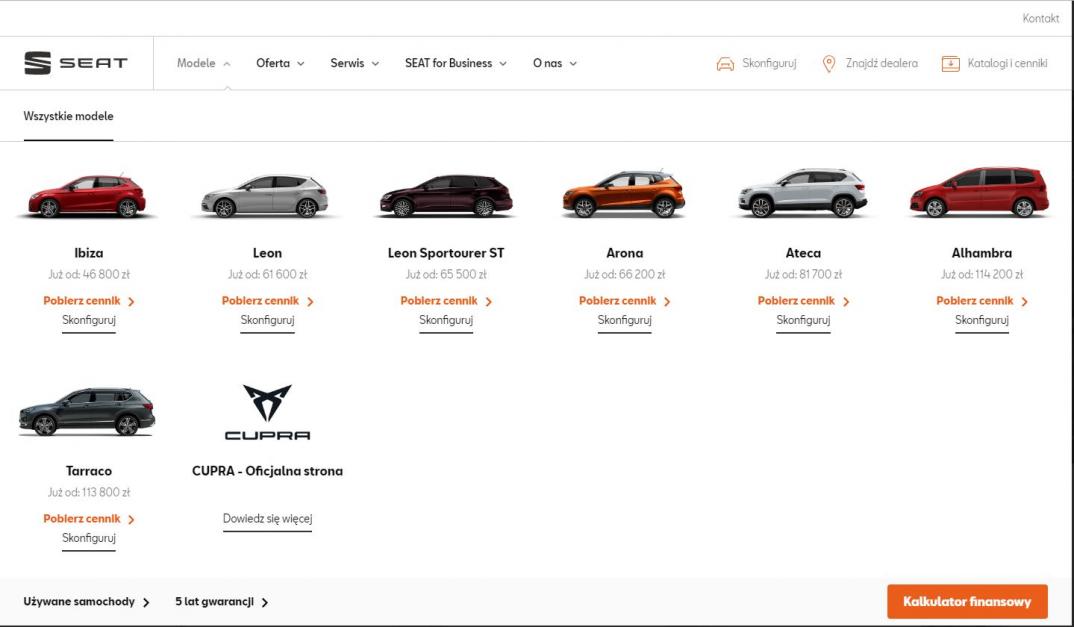The height and width of the screenshot is (627, 1074).
Task: Download the Arona price list
Action: pyautogui.click(x=618, y=301)
